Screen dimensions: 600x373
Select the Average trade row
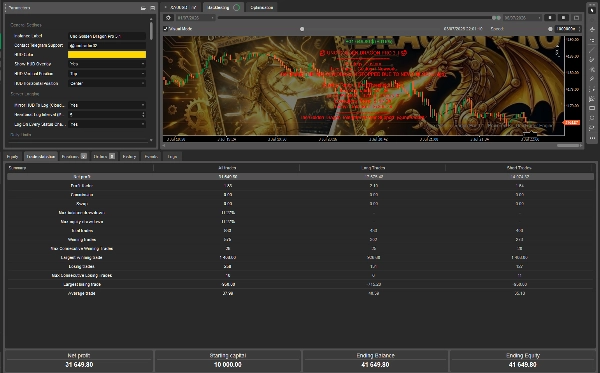(x=301, y=293)
